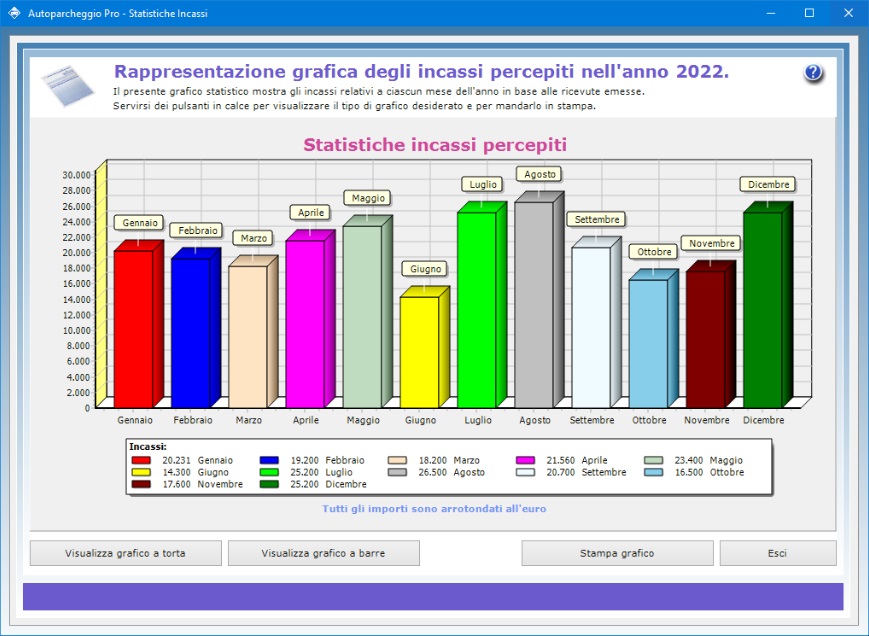The image size is (869, 636).
Task: Click the Statistiche incassi percepiti chart title
Action: [435, 145]
